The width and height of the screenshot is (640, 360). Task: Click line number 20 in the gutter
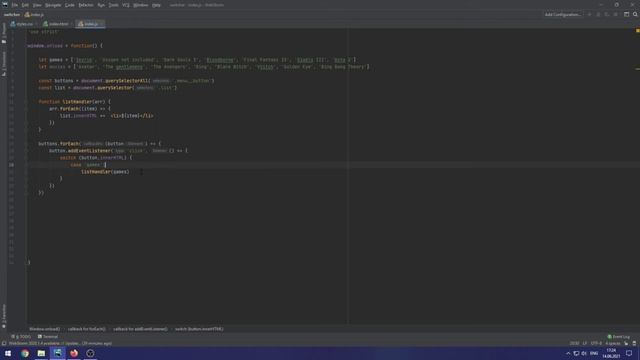[x=11, y=165]
